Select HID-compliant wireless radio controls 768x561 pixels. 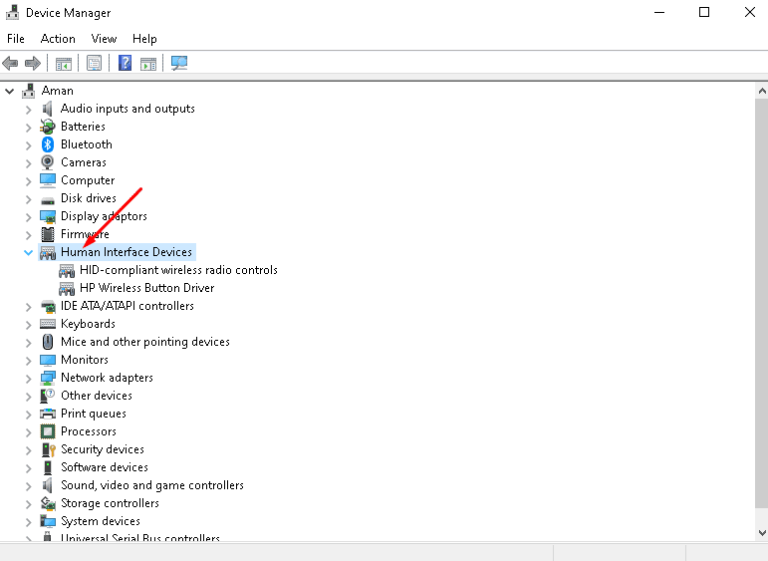(178, 270)
